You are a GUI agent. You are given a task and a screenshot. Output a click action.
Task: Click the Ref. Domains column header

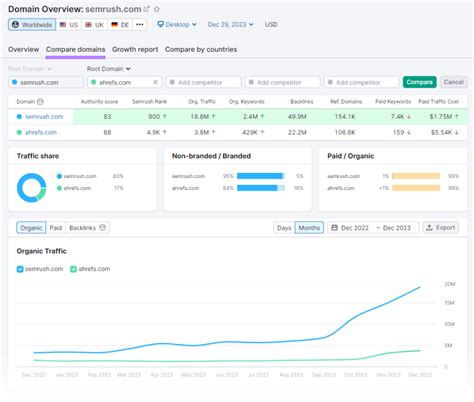[346, 102]
